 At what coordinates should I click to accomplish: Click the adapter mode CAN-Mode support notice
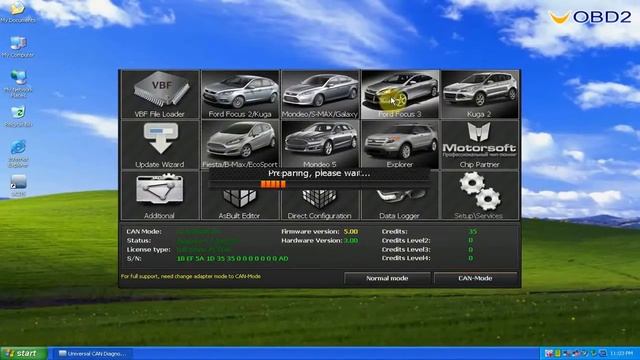click(x=191, y=276)
